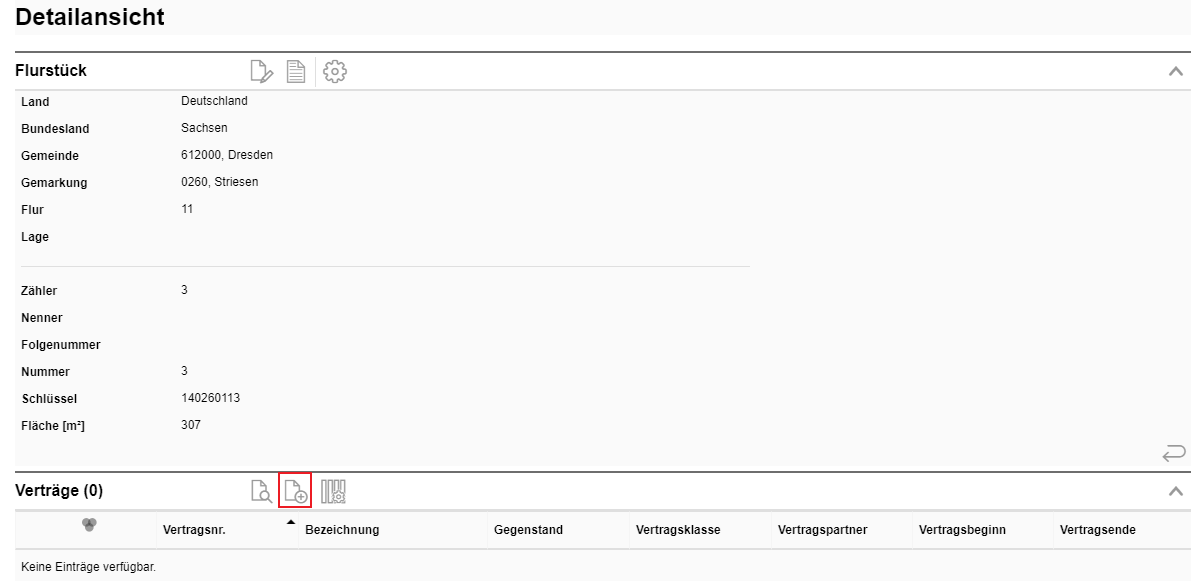Click the return arrow icon in Flurstück panel
This screenshot has width=1191, height=581.
(x=1174, y=454)
